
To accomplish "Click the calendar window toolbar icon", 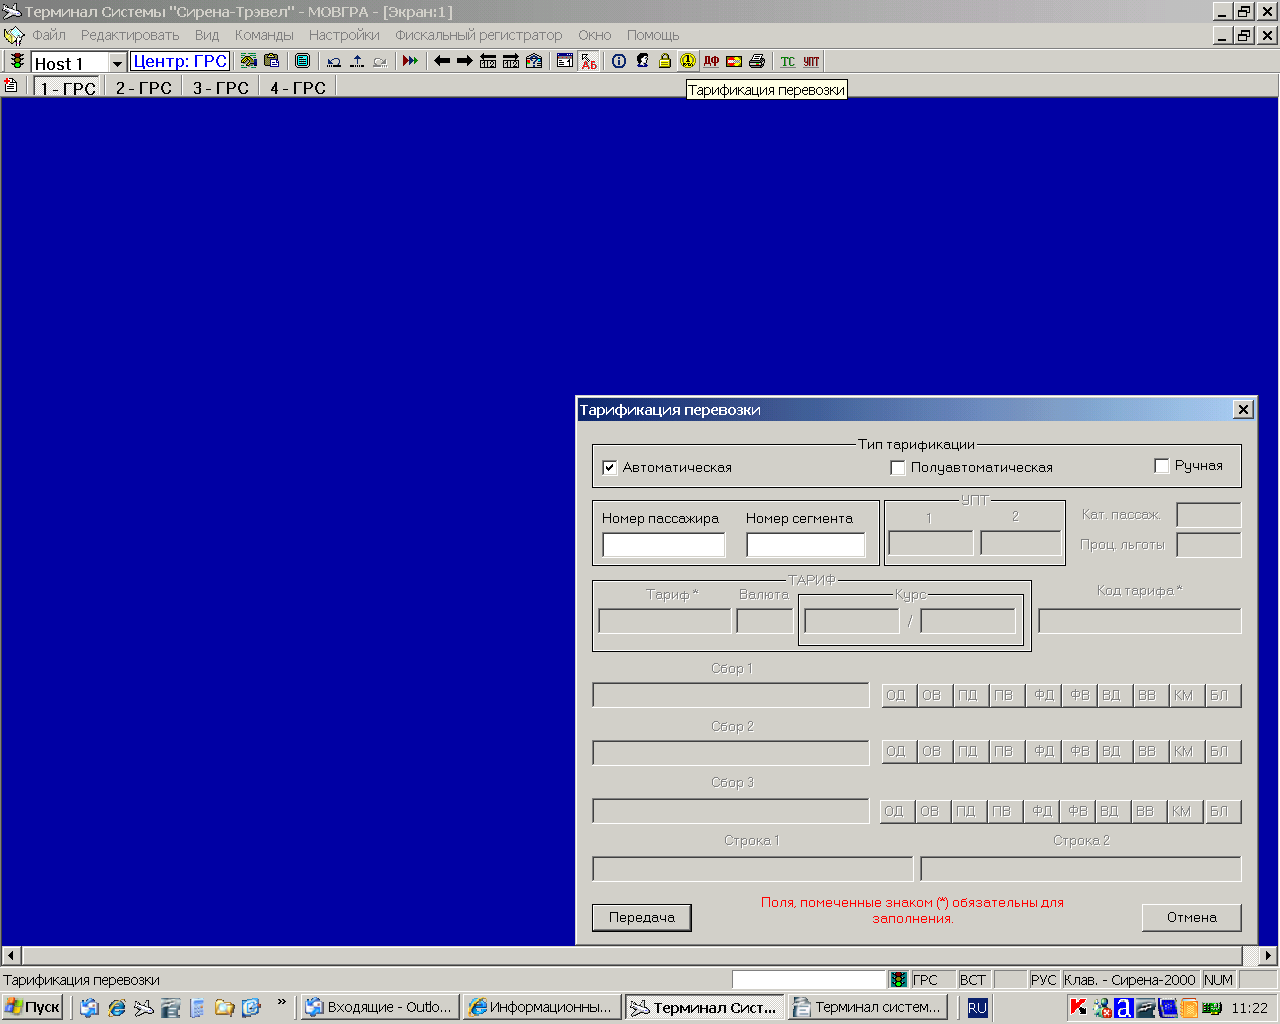I will pyautogui.click(x=565, y=61).
